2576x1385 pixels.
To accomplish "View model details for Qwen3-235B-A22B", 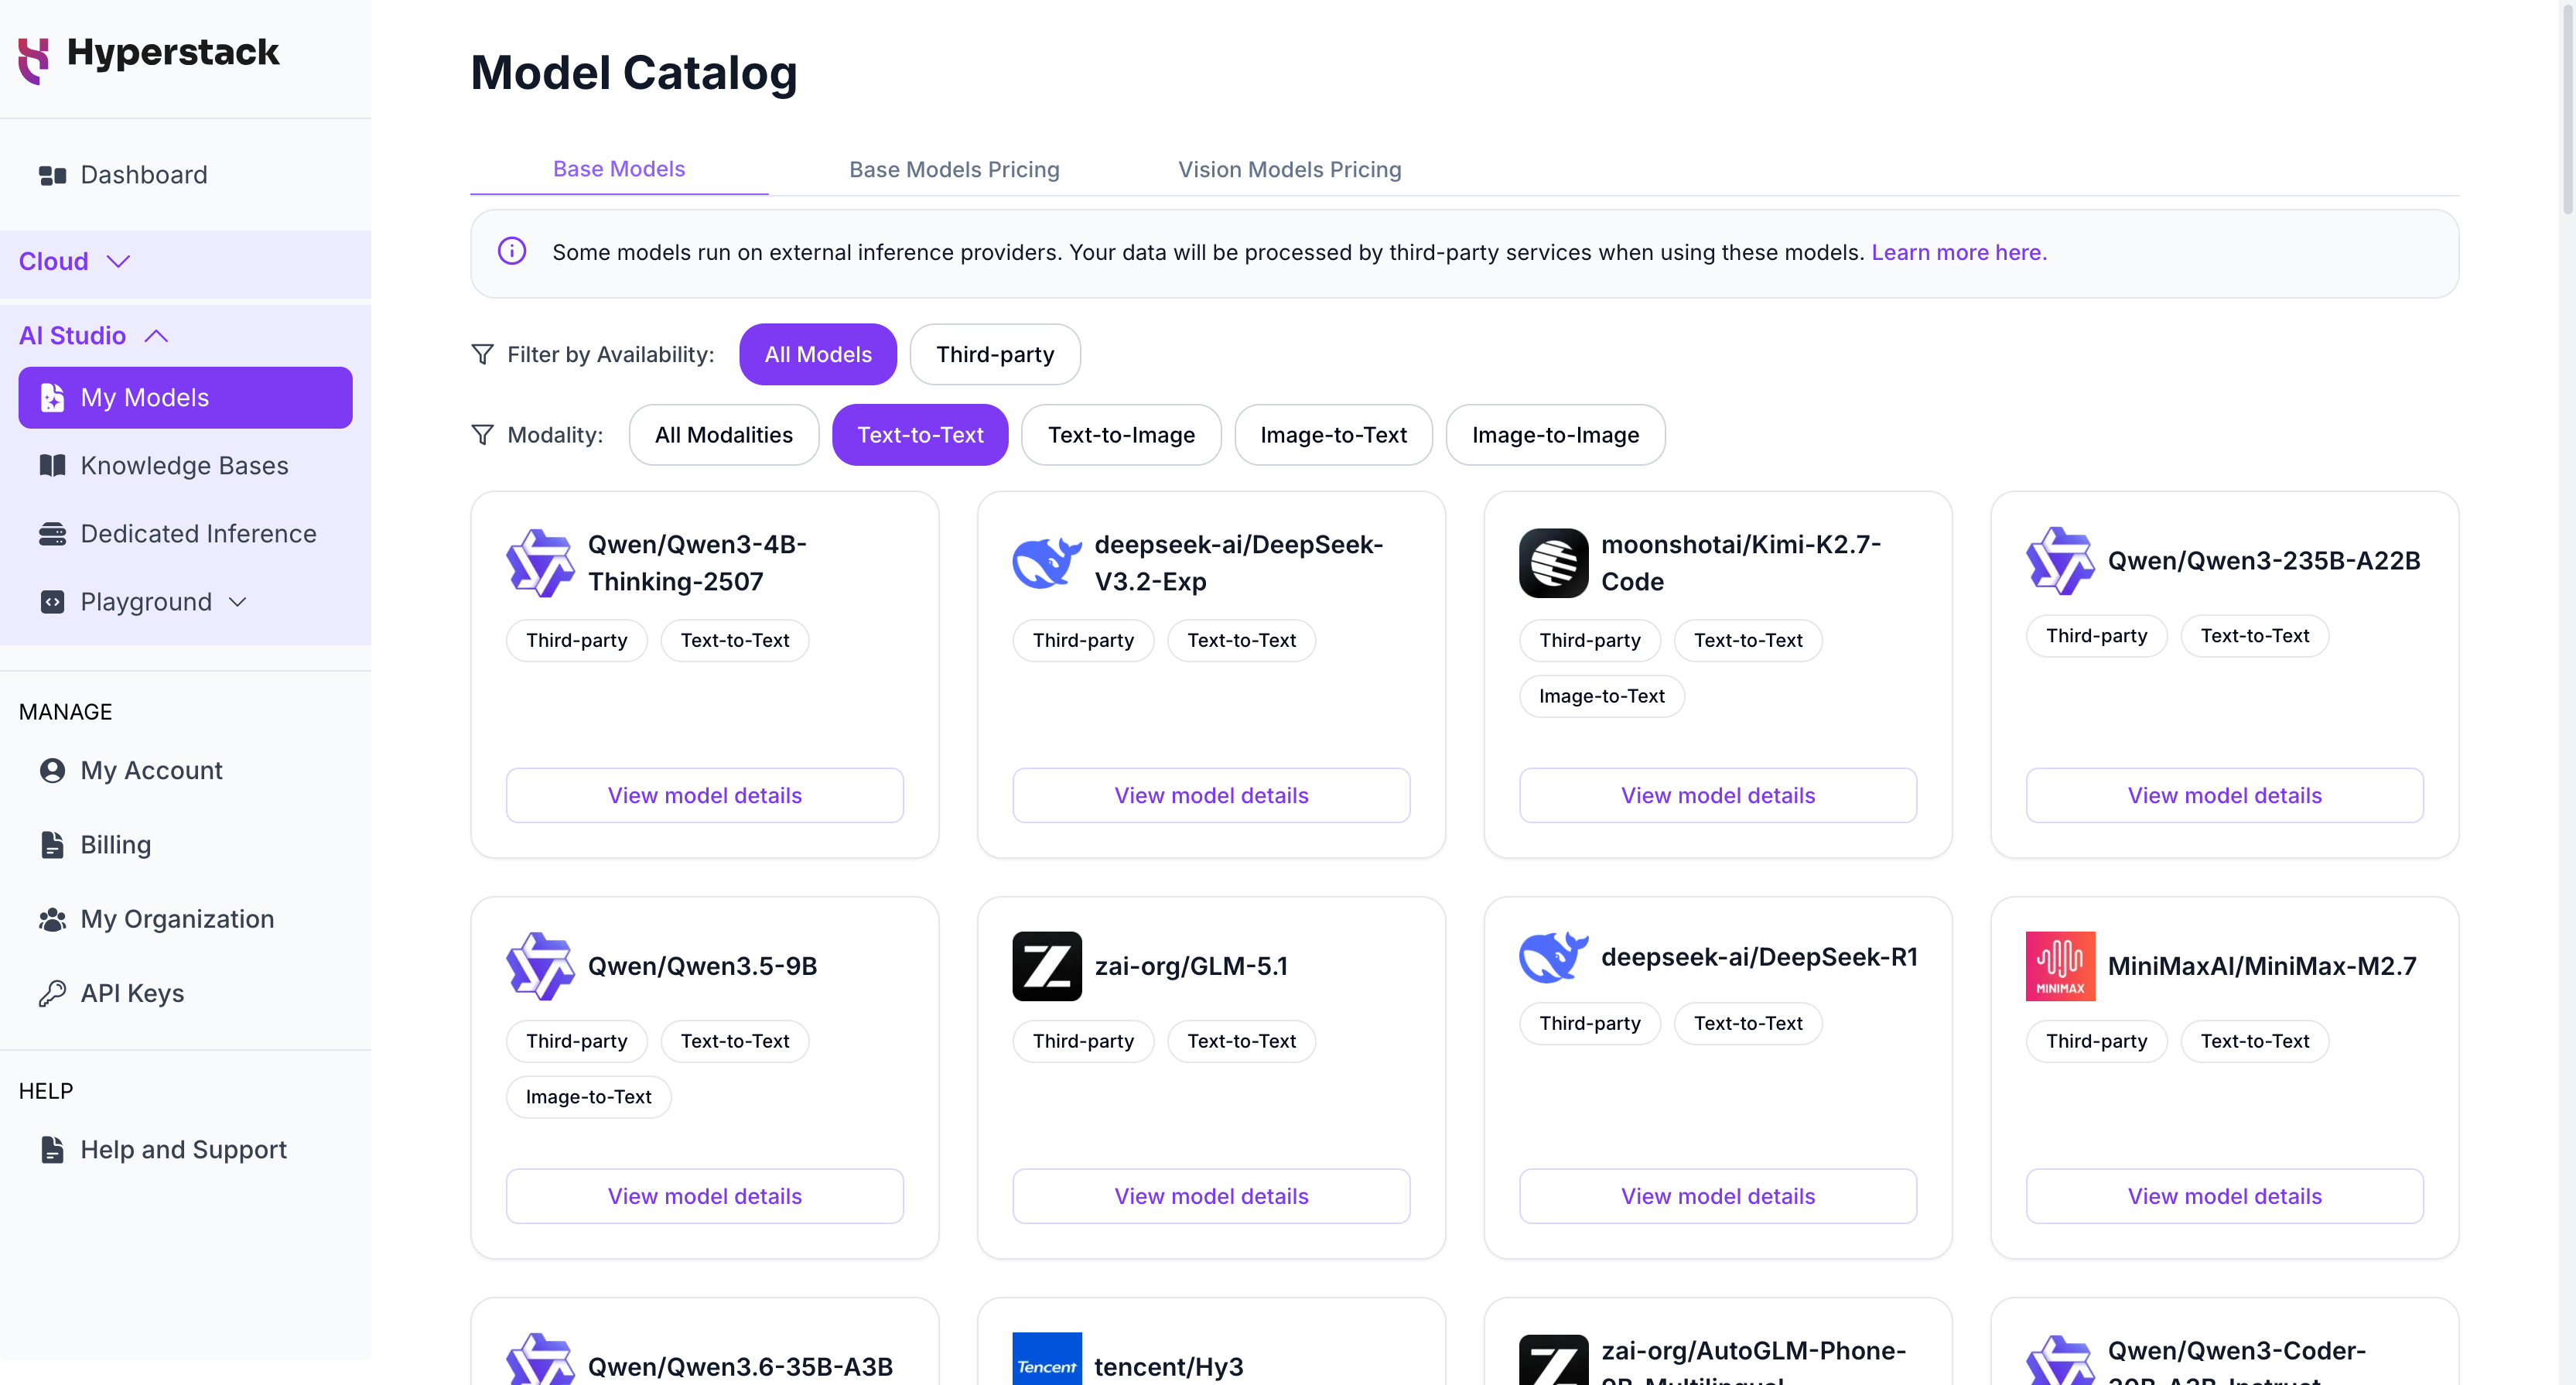I will pyautogui.click(x=2224, y=796).
